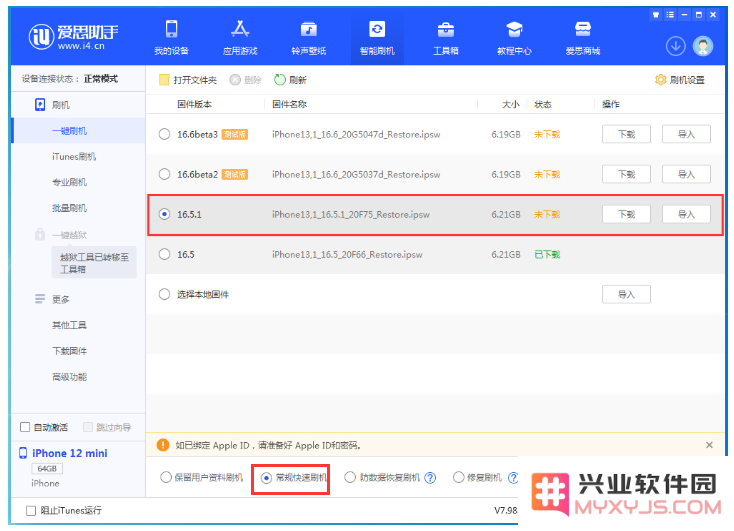Click the 固件名称 column header

(289, 104)
